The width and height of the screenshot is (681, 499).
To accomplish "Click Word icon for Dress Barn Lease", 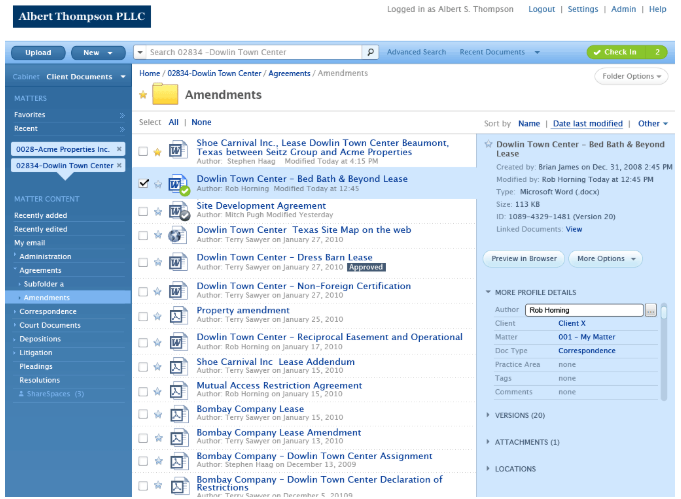I will [x=178, y=262].
